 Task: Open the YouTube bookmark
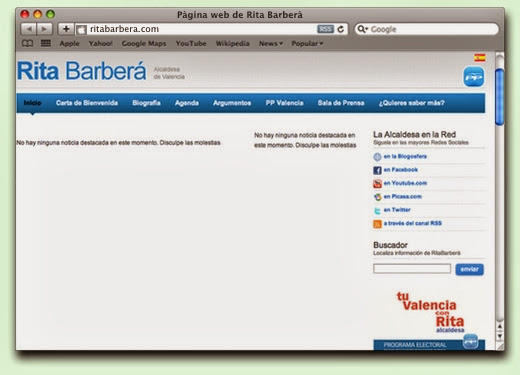click(x=191, y=43)
